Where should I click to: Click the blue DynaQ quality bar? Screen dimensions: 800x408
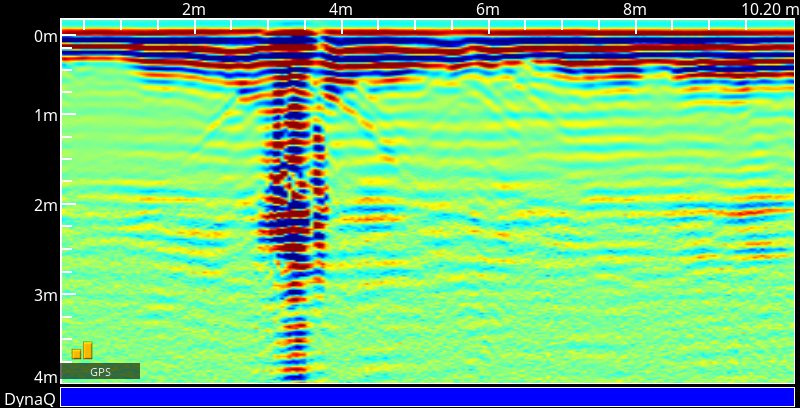coord(427,397)
